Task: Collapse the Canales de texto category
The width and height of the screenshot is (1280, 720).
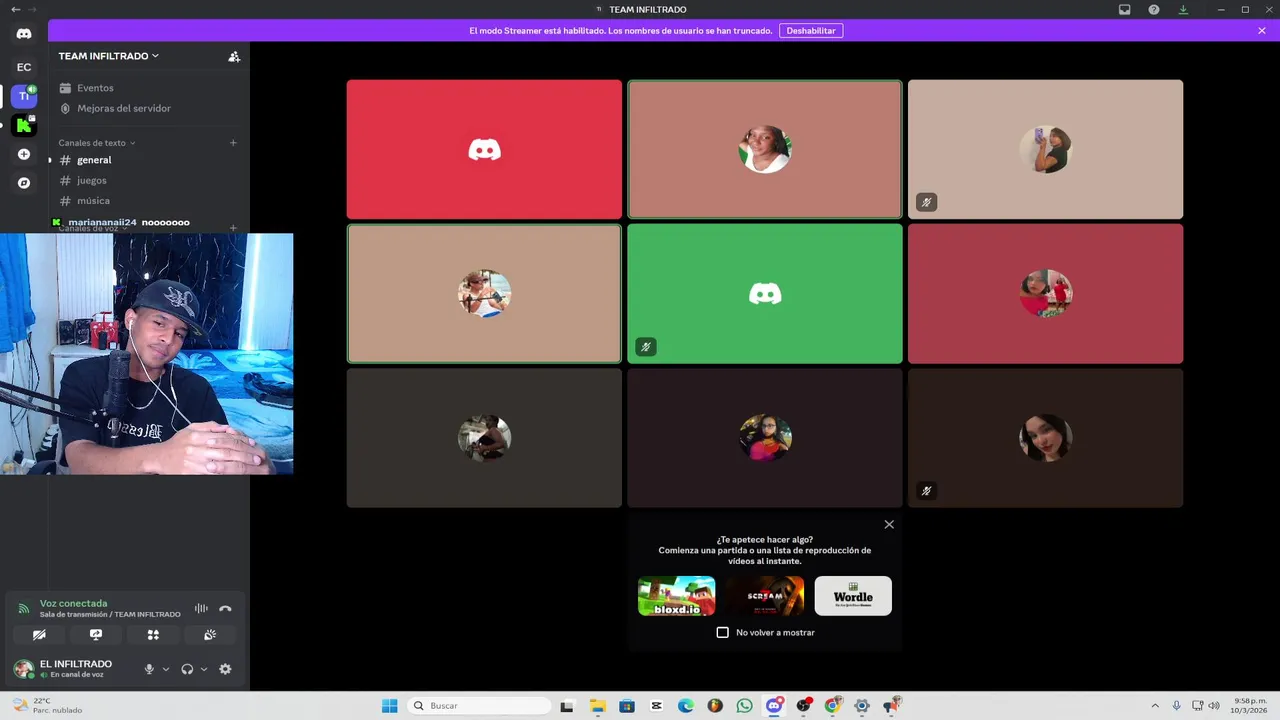Action: click(96, 143)
